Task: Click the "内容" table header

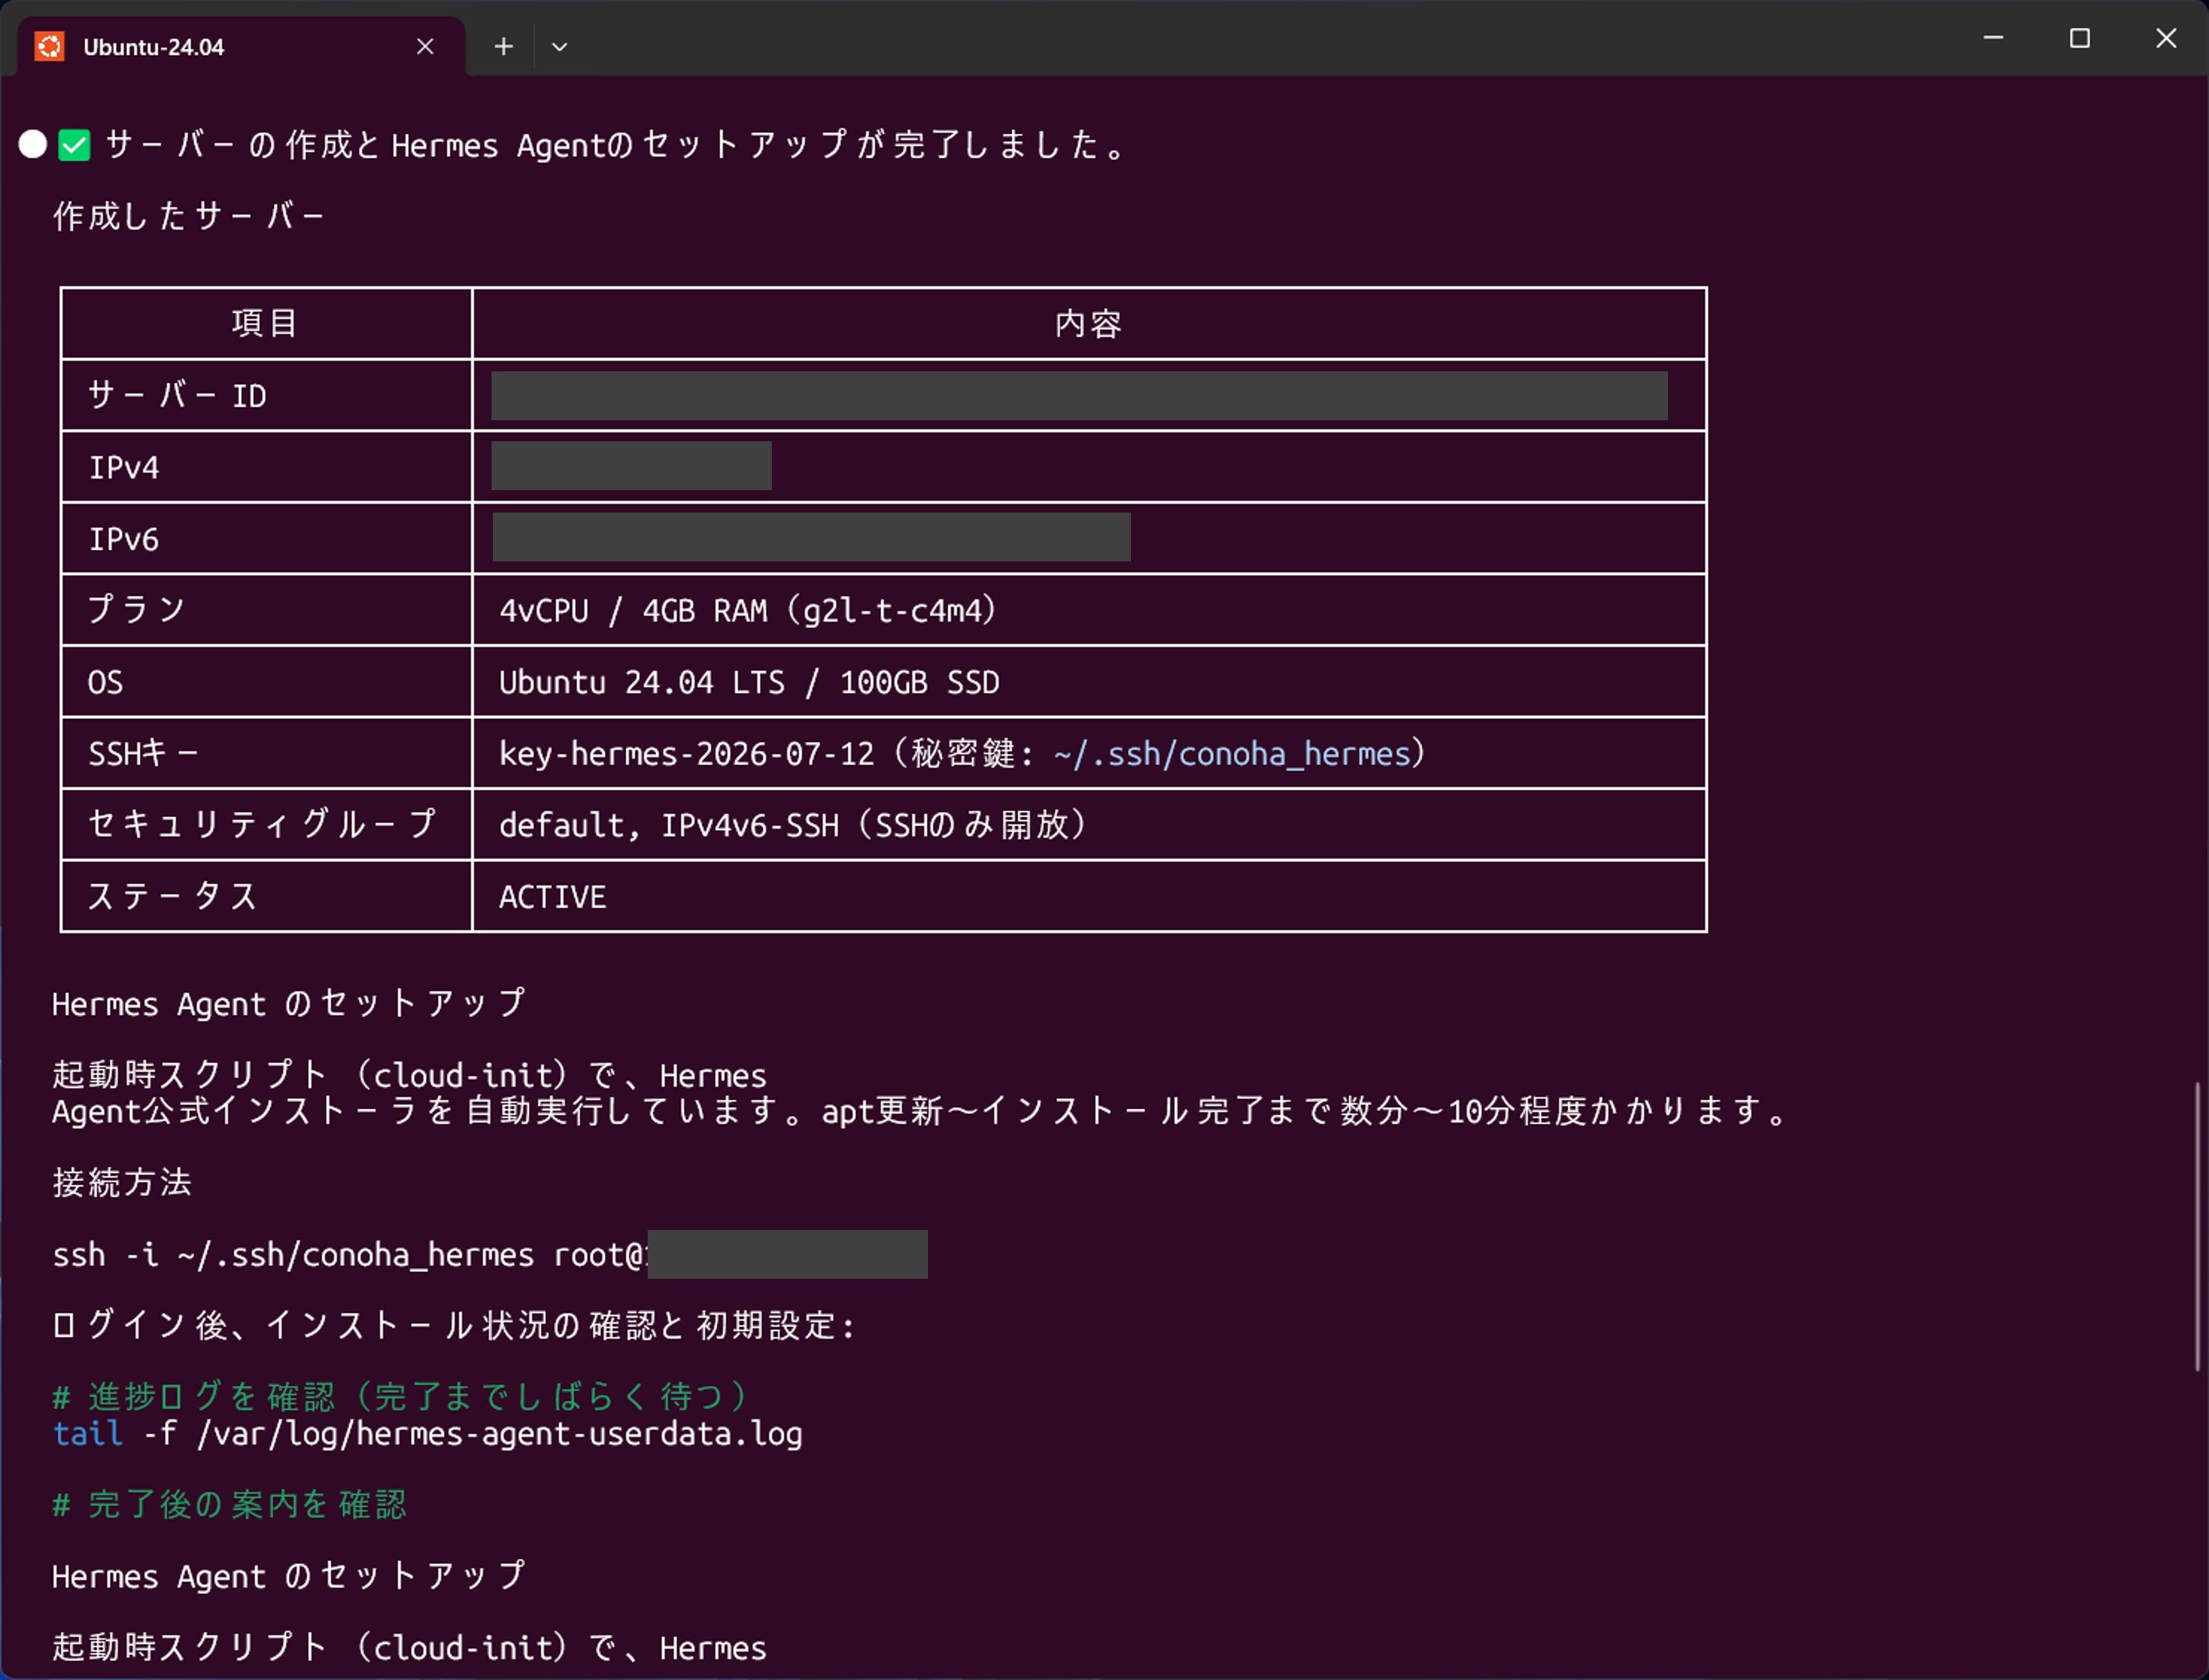Action: [x=1089, y=323]
